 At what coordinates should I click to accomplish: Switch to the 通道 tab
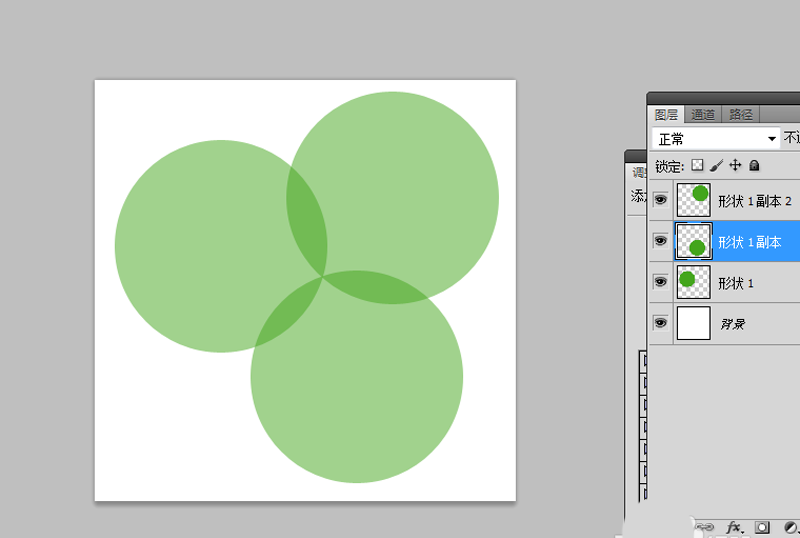coord(703,115)
